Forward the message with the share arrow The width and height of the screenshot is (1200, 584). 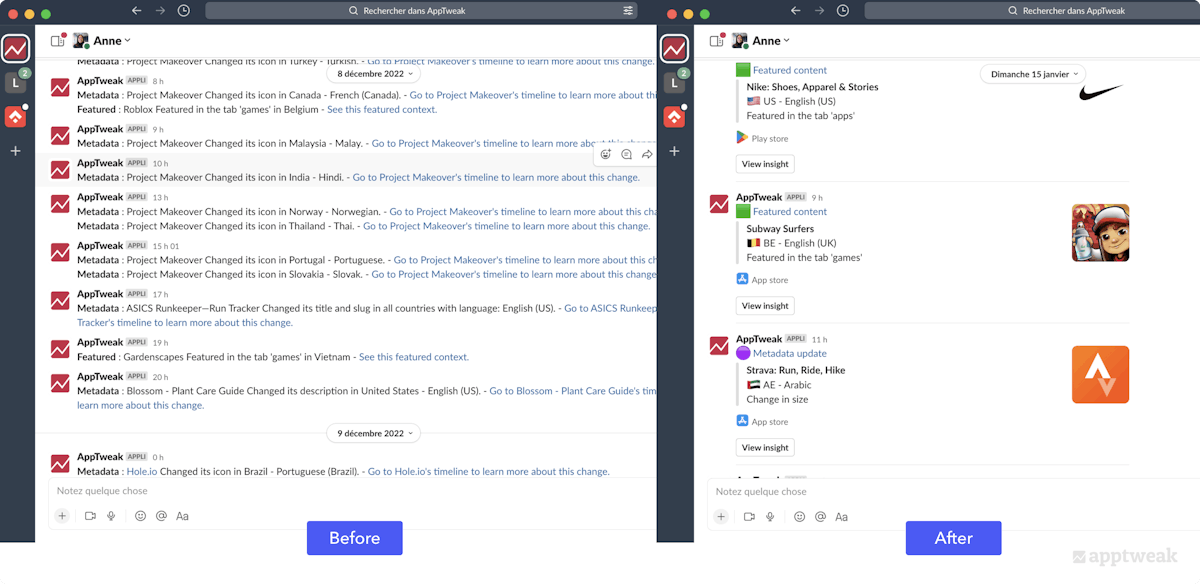pos(647,153)
